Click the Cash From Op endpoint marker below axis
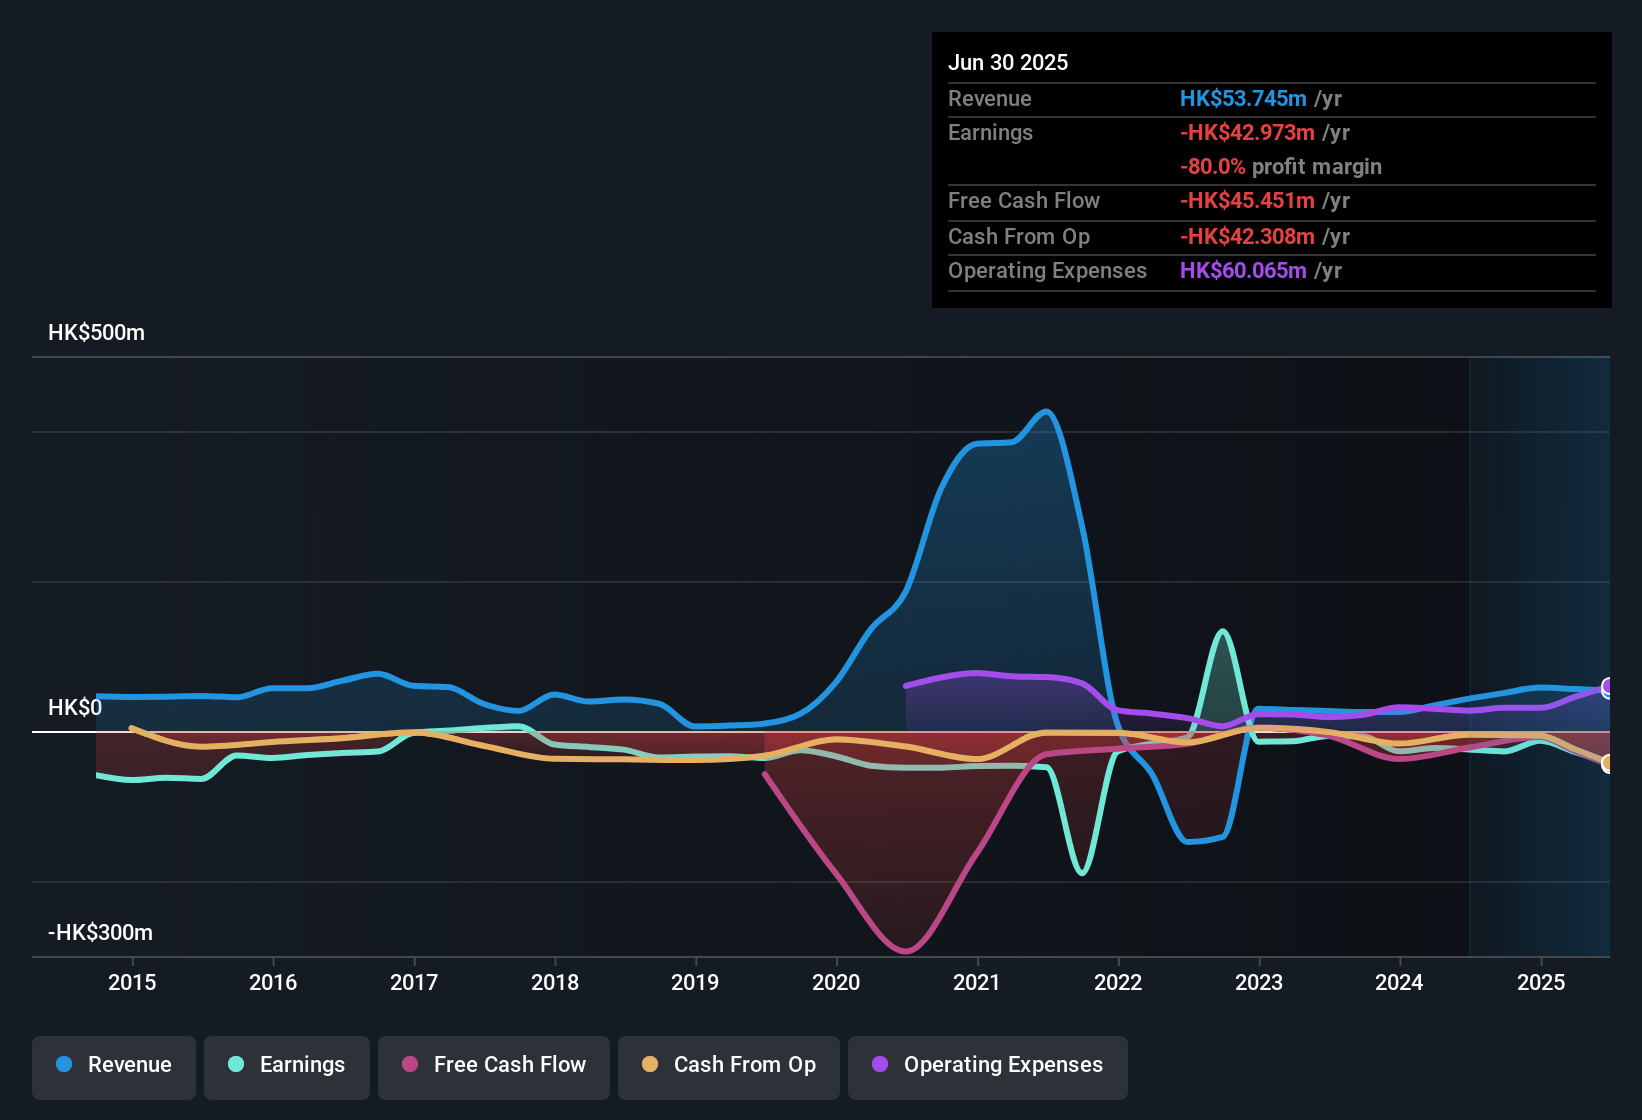The height and width of the screenshot is (1120, 1642). pyautogui.click(x=1608, y=764)
